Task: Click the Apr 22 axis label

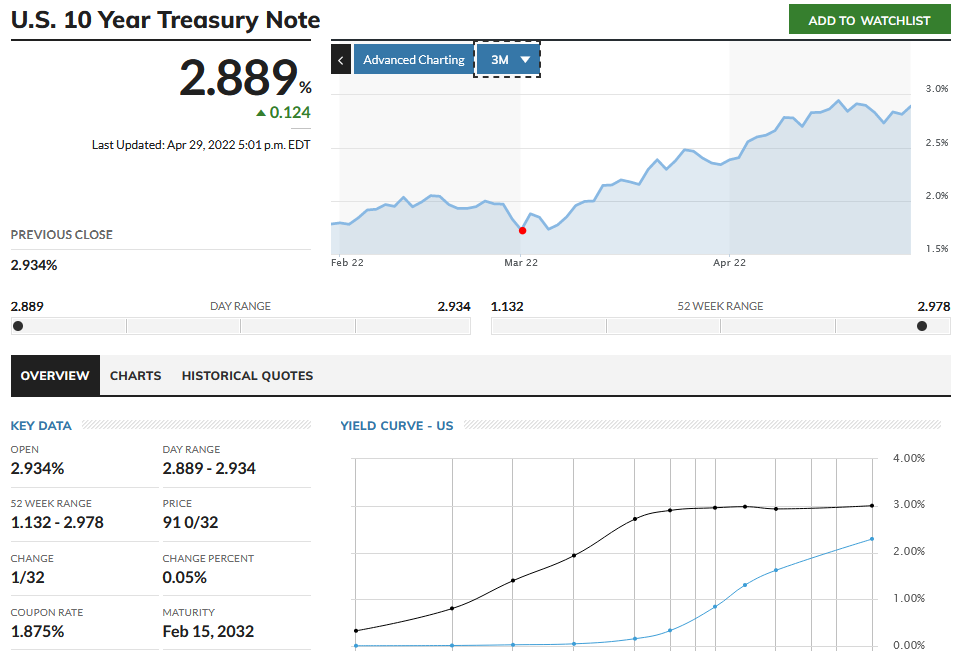Action: (x=729, y=262)
